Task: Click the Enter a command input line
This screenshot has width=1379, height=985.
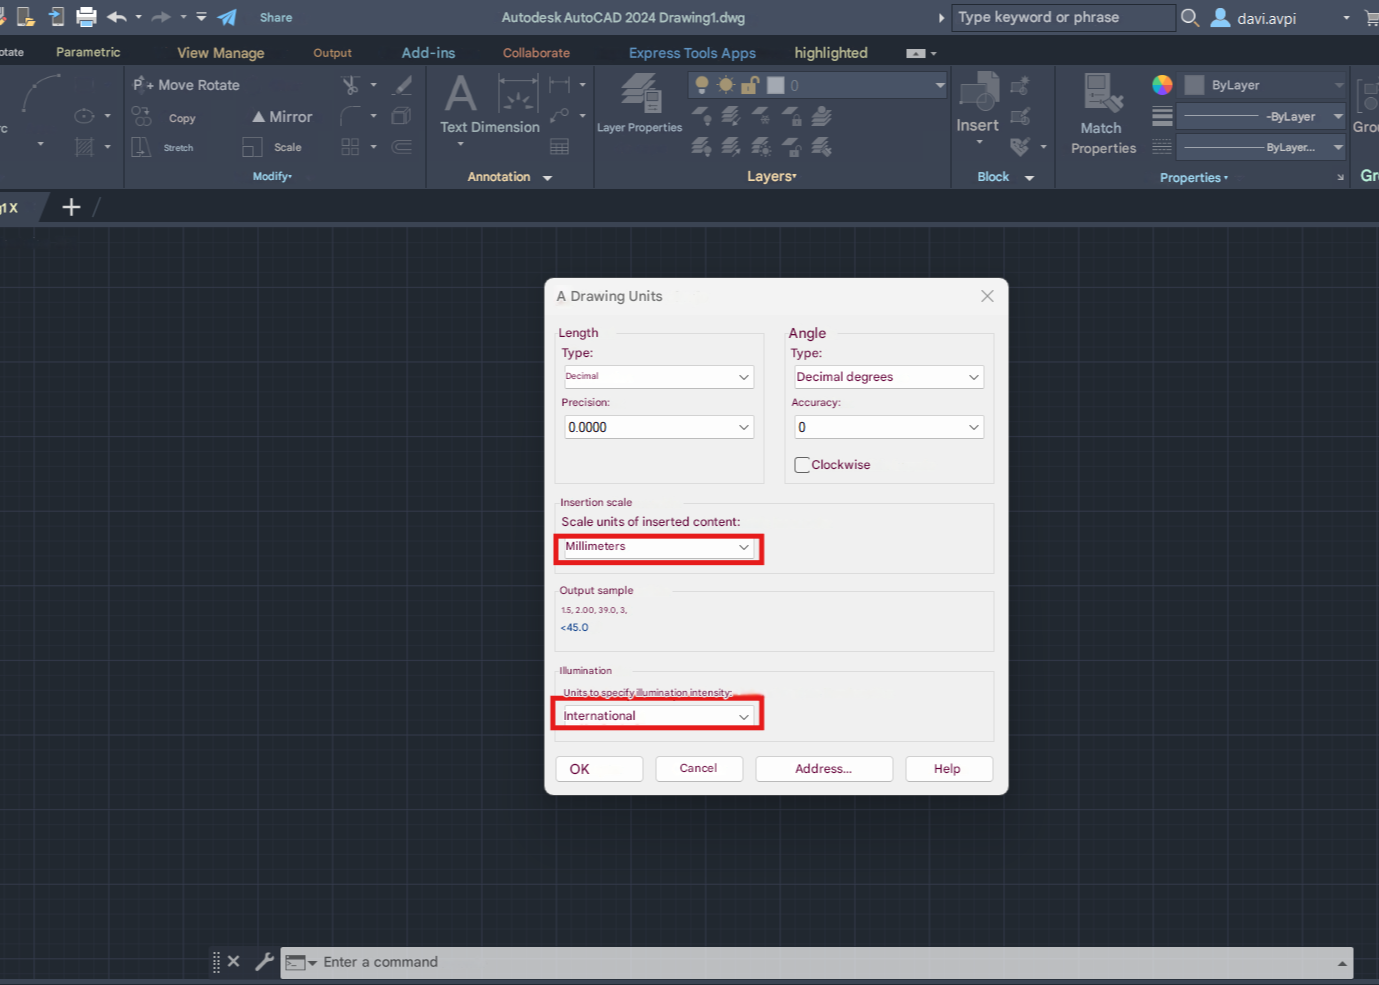Action: coord(816,962)
